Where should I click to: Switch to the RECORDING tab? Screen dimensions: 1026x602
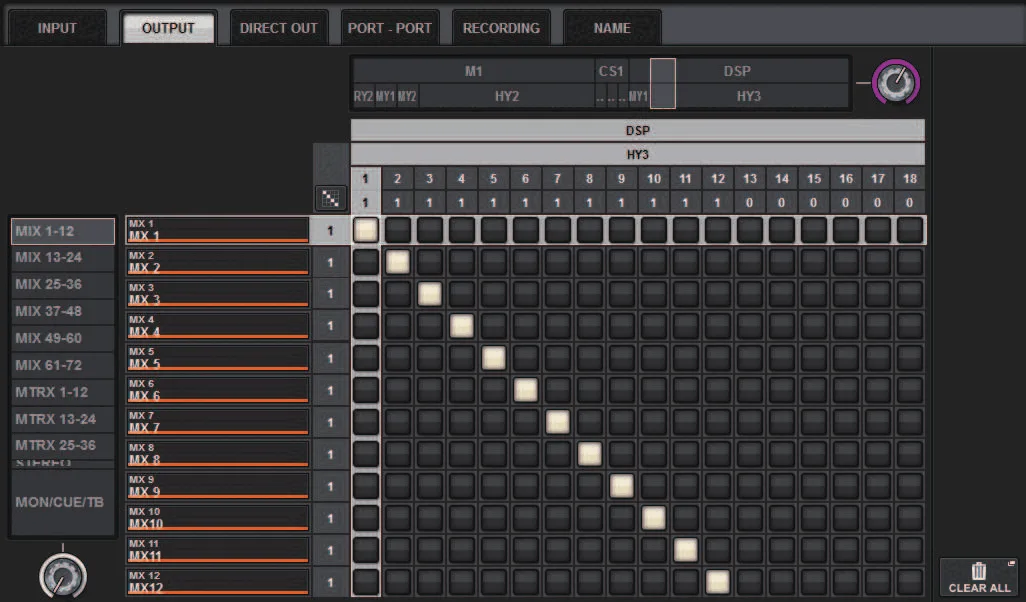[x=501, y=28]
